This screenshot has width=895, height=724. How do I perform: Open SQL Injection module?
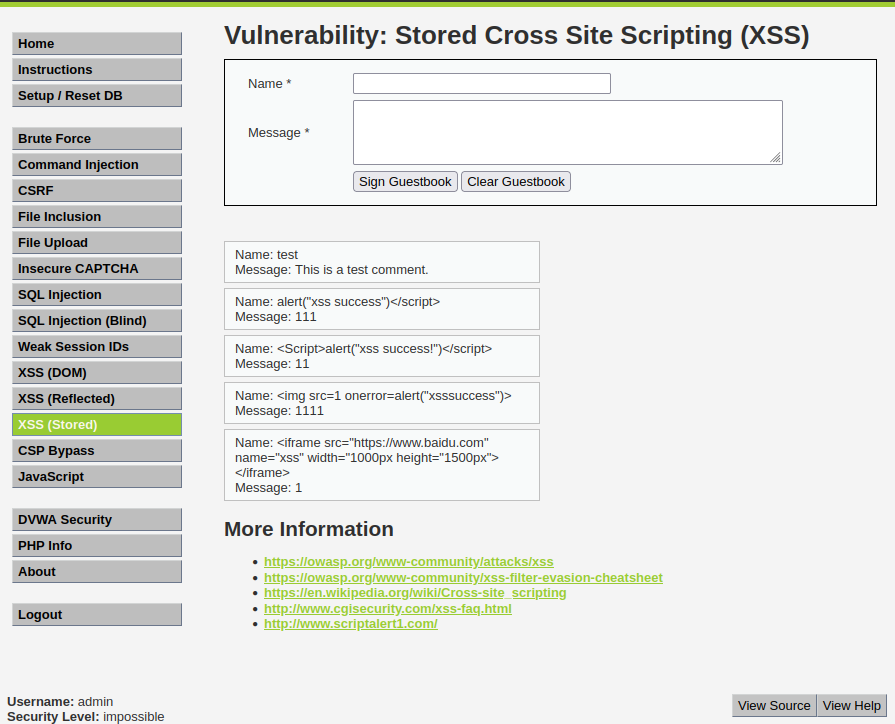coord(97,295)
